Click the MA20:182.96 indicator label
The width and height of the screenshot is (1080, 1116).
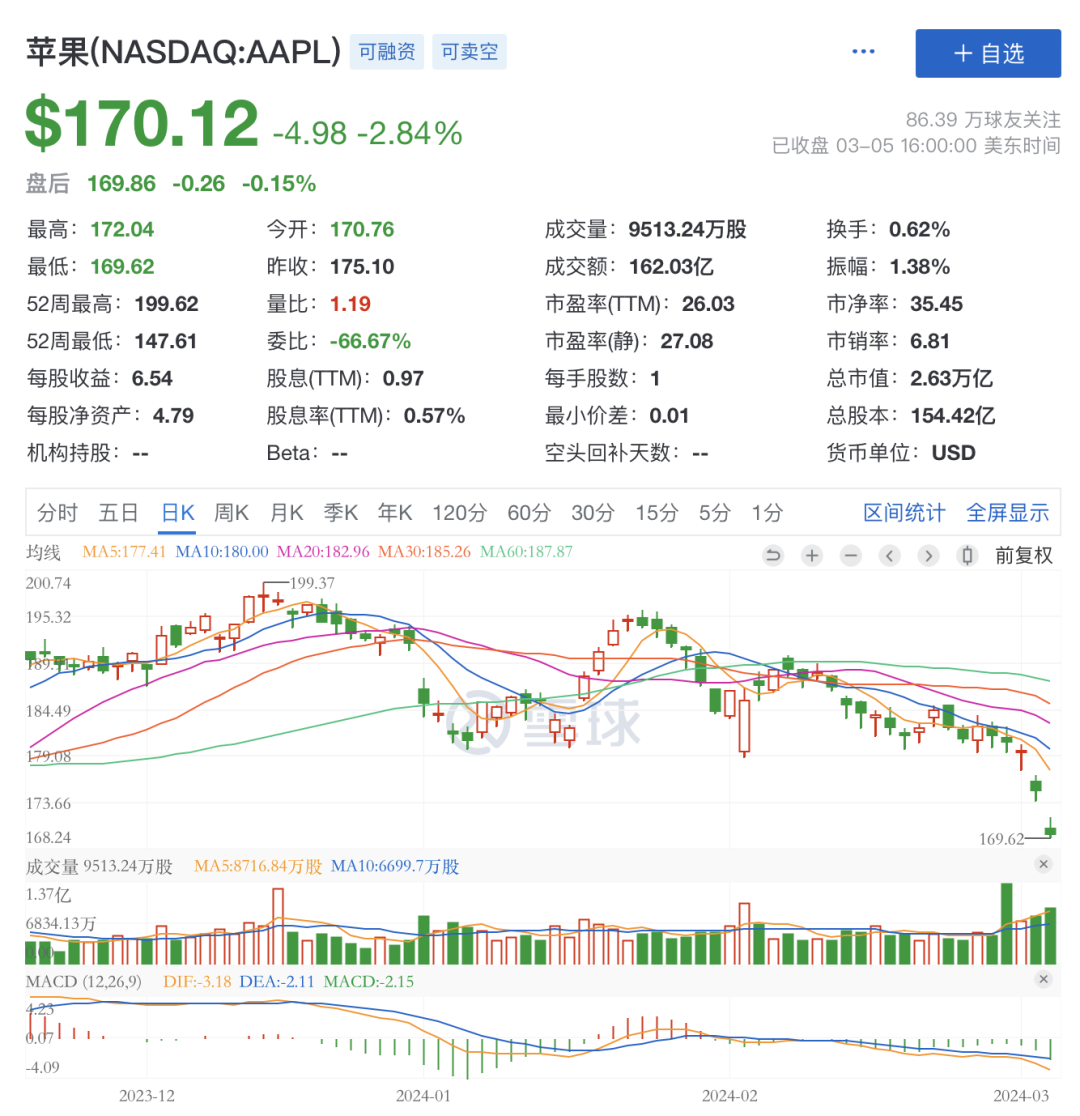(323, 552)
